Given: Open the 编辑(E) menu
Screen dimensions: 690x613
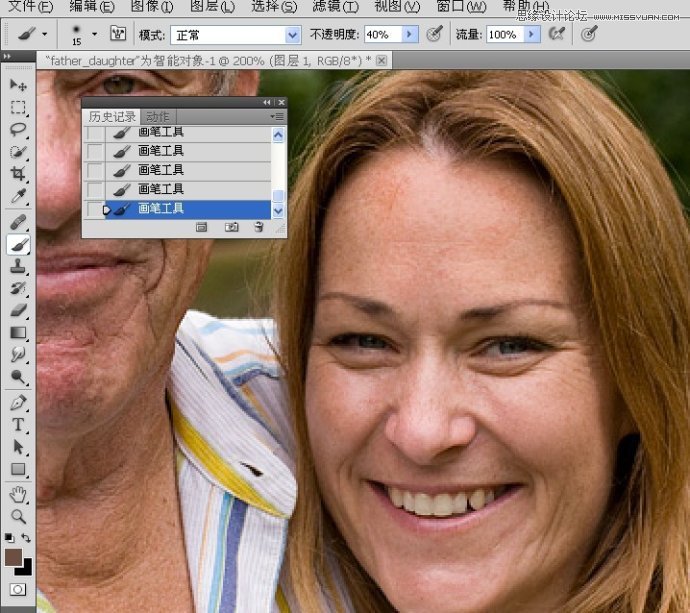Looking at the screenshot, I should click(92, 7).
